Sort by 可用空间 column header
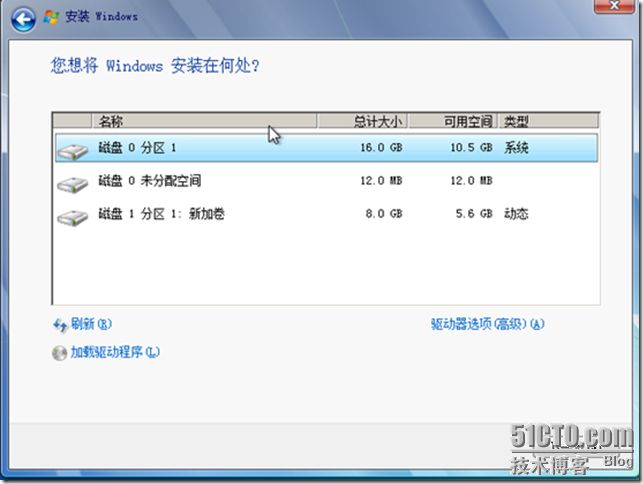Screen dimensions: 643x484 [453, 121]
